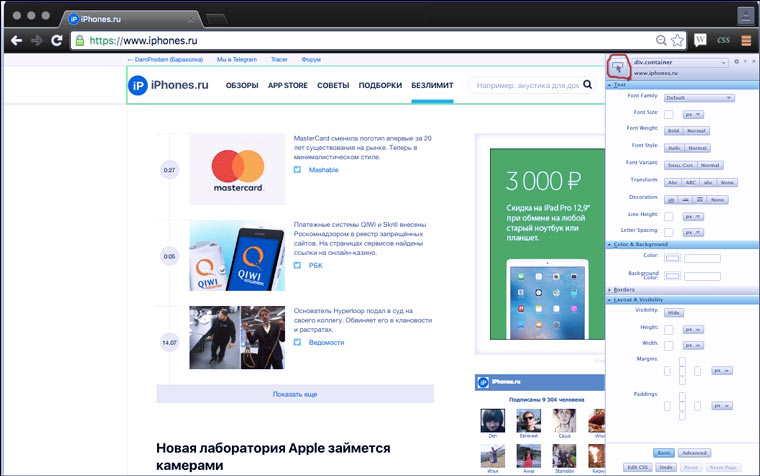
Task: Open the text Color swatch picker
Action: click(672, 258)
